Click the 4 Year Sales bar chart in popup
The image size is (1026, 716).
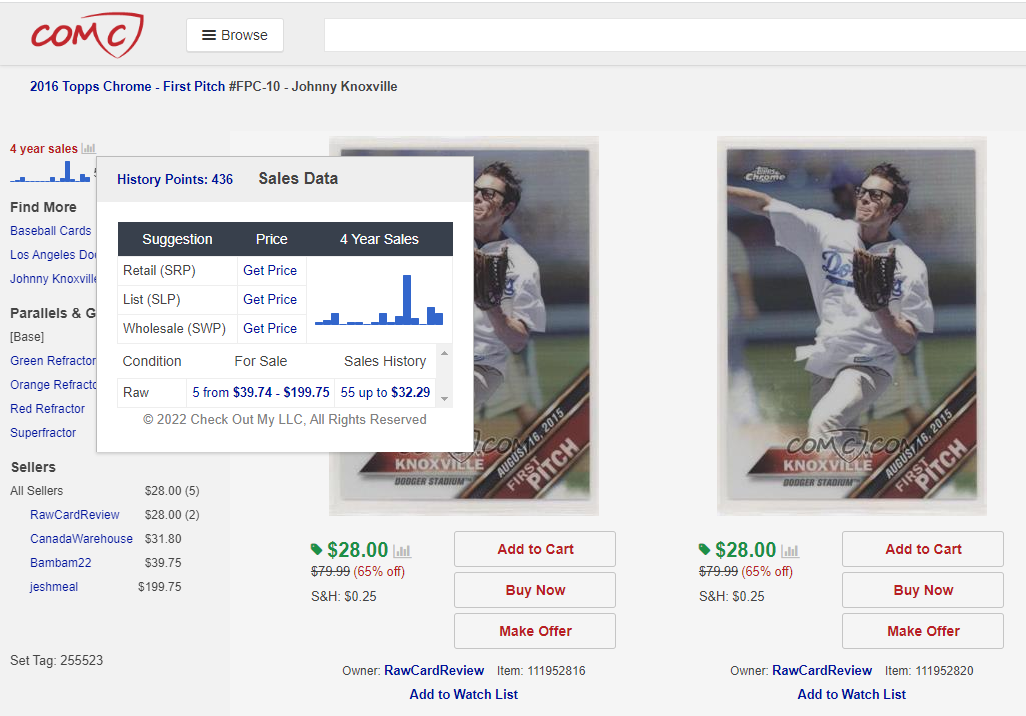pos(379,300)
